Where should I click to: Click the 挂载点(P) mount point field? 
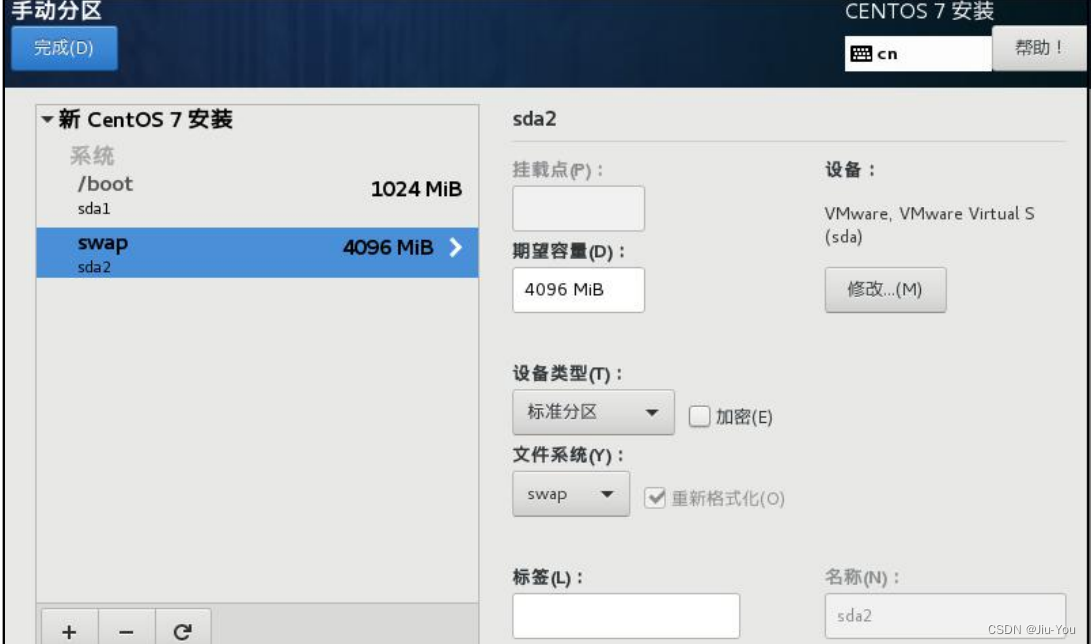click(x=578, y=208)
